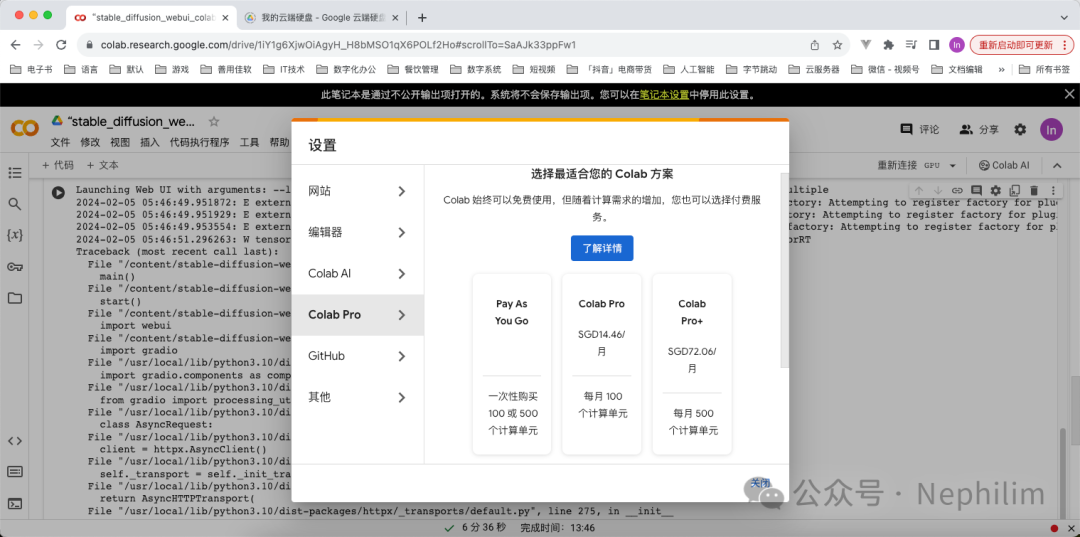Open the command palette icon in sidebar
Viewport: 1080px width, 537px height.
pos(14,472)
